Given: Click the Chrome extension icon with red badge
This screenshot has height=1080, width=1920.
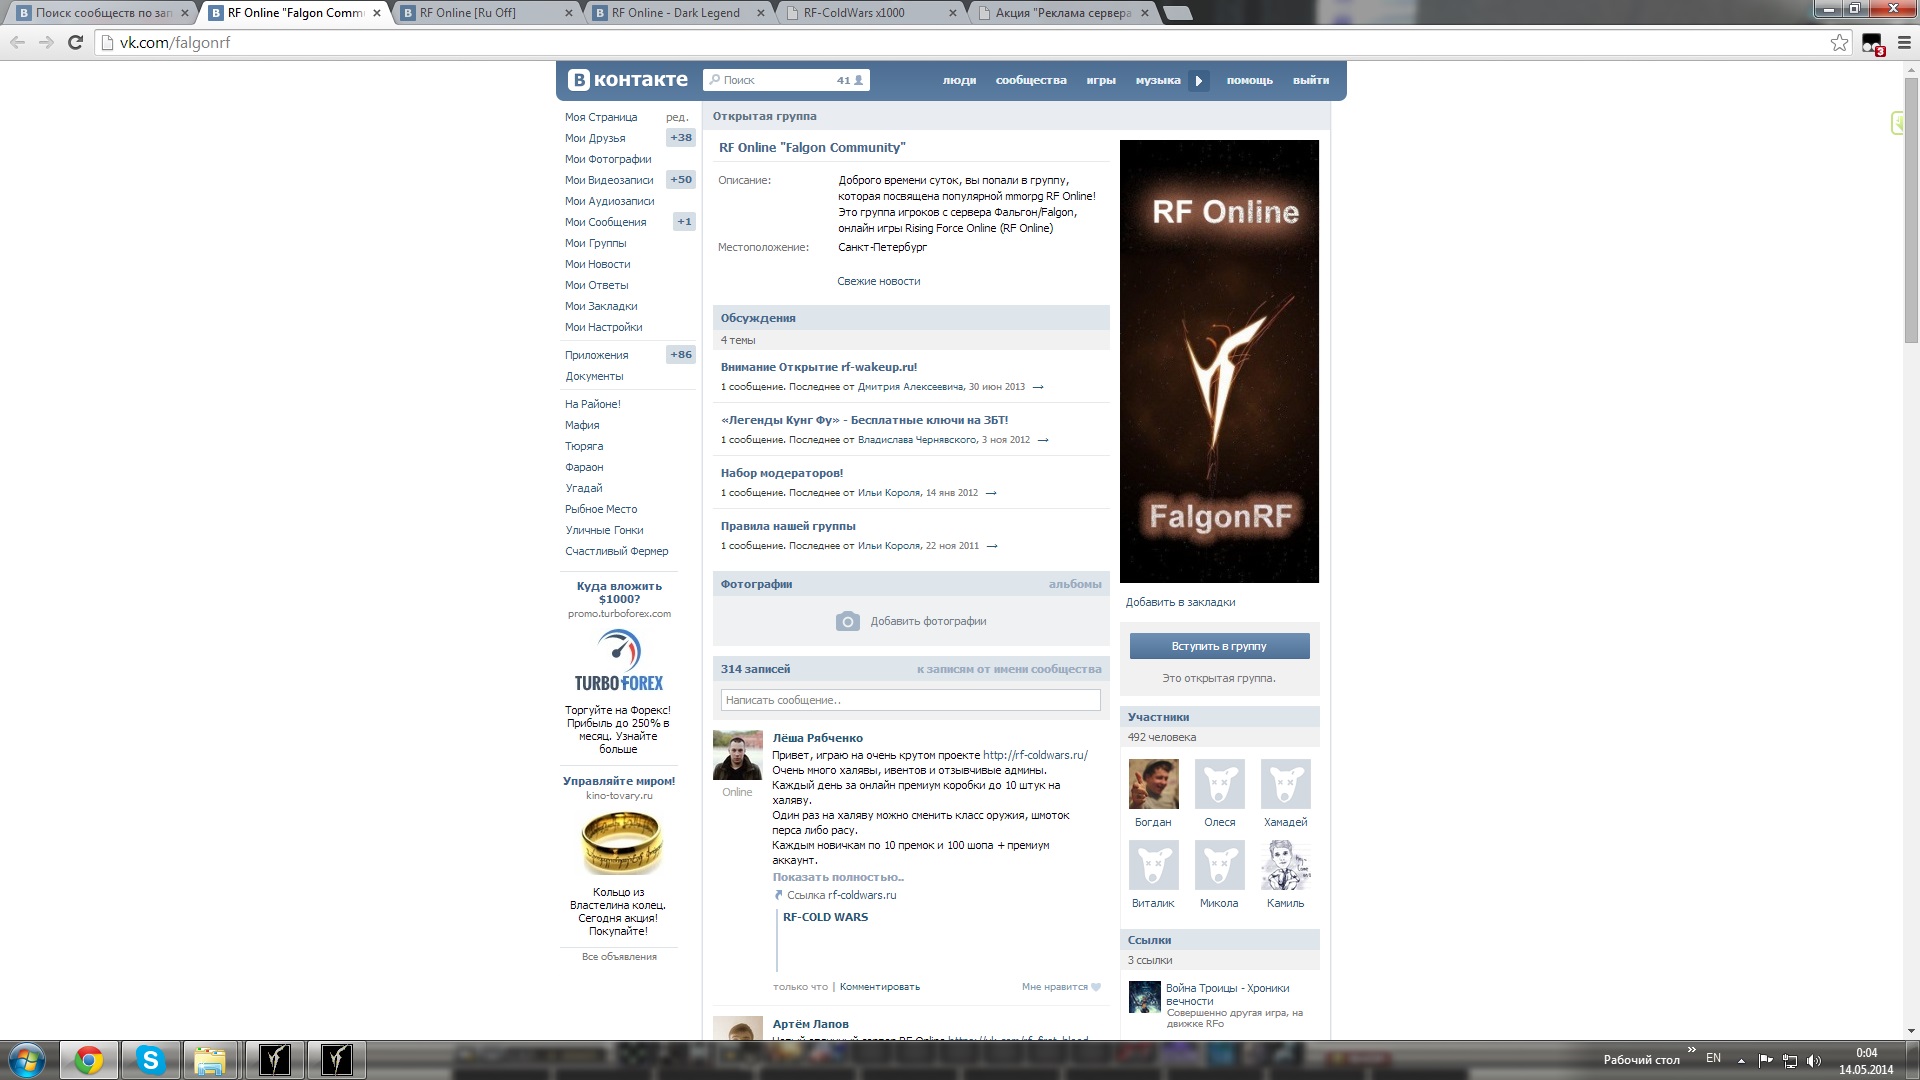Looking at the screenshot, I should tap(1872, 44).
